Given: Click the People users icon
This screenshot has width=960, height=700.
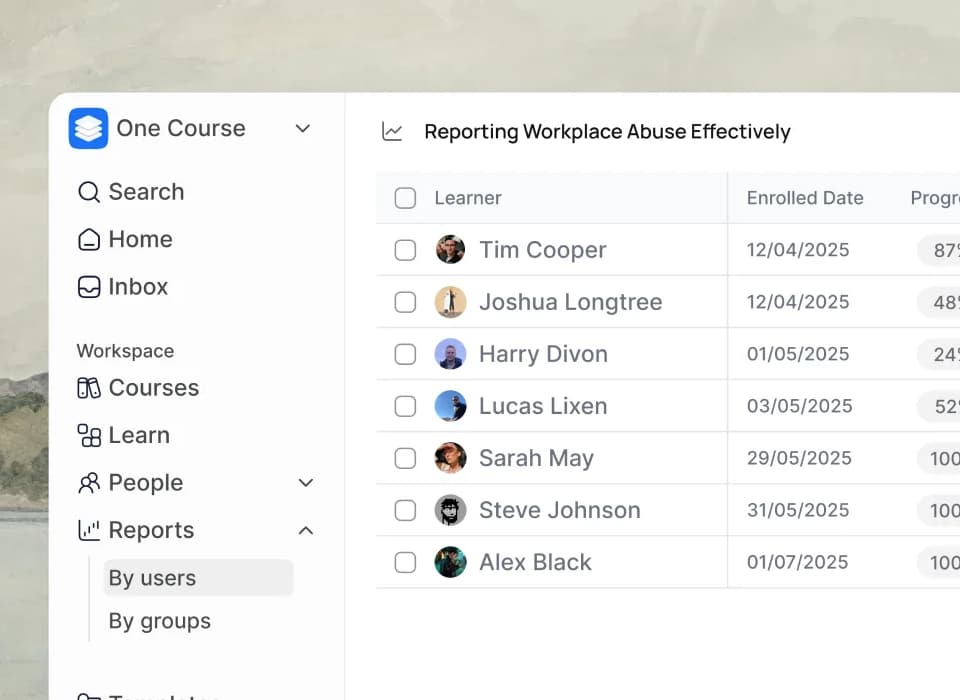Looking at the screenshot, I should [x=89, y=483].
